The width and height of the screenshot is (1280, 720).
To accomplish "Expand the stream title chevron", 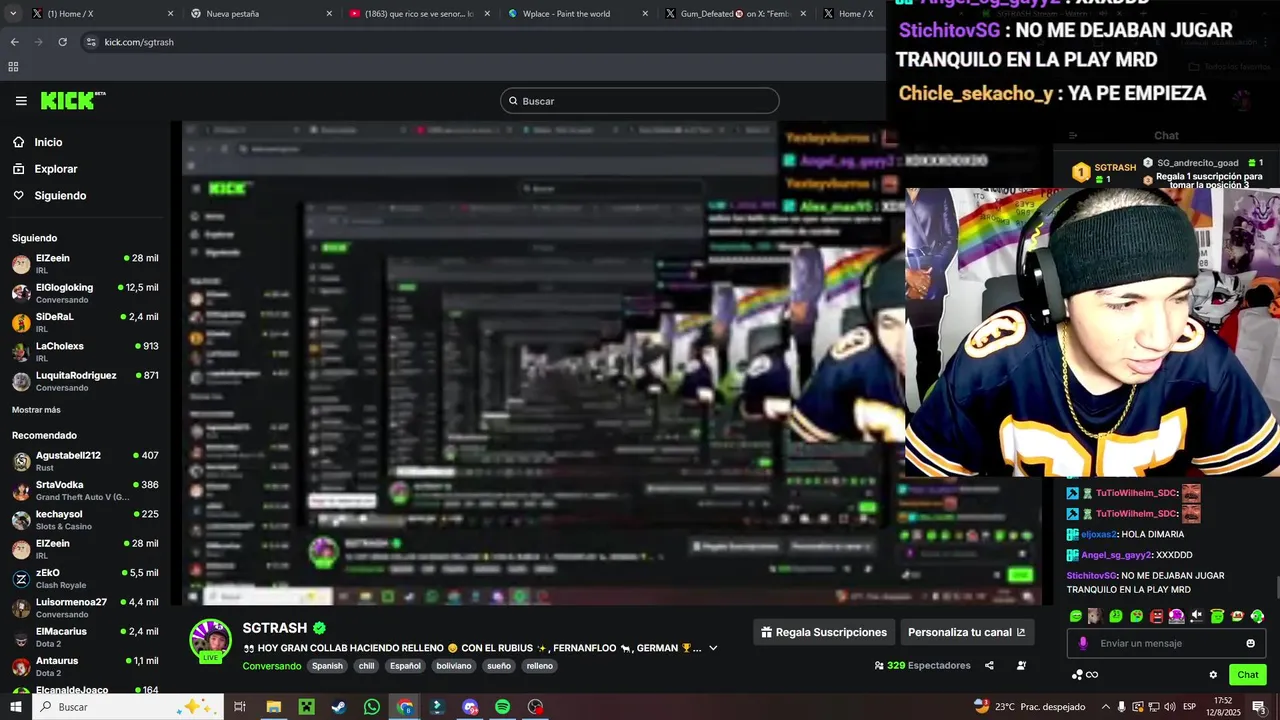I will (713, 648).
